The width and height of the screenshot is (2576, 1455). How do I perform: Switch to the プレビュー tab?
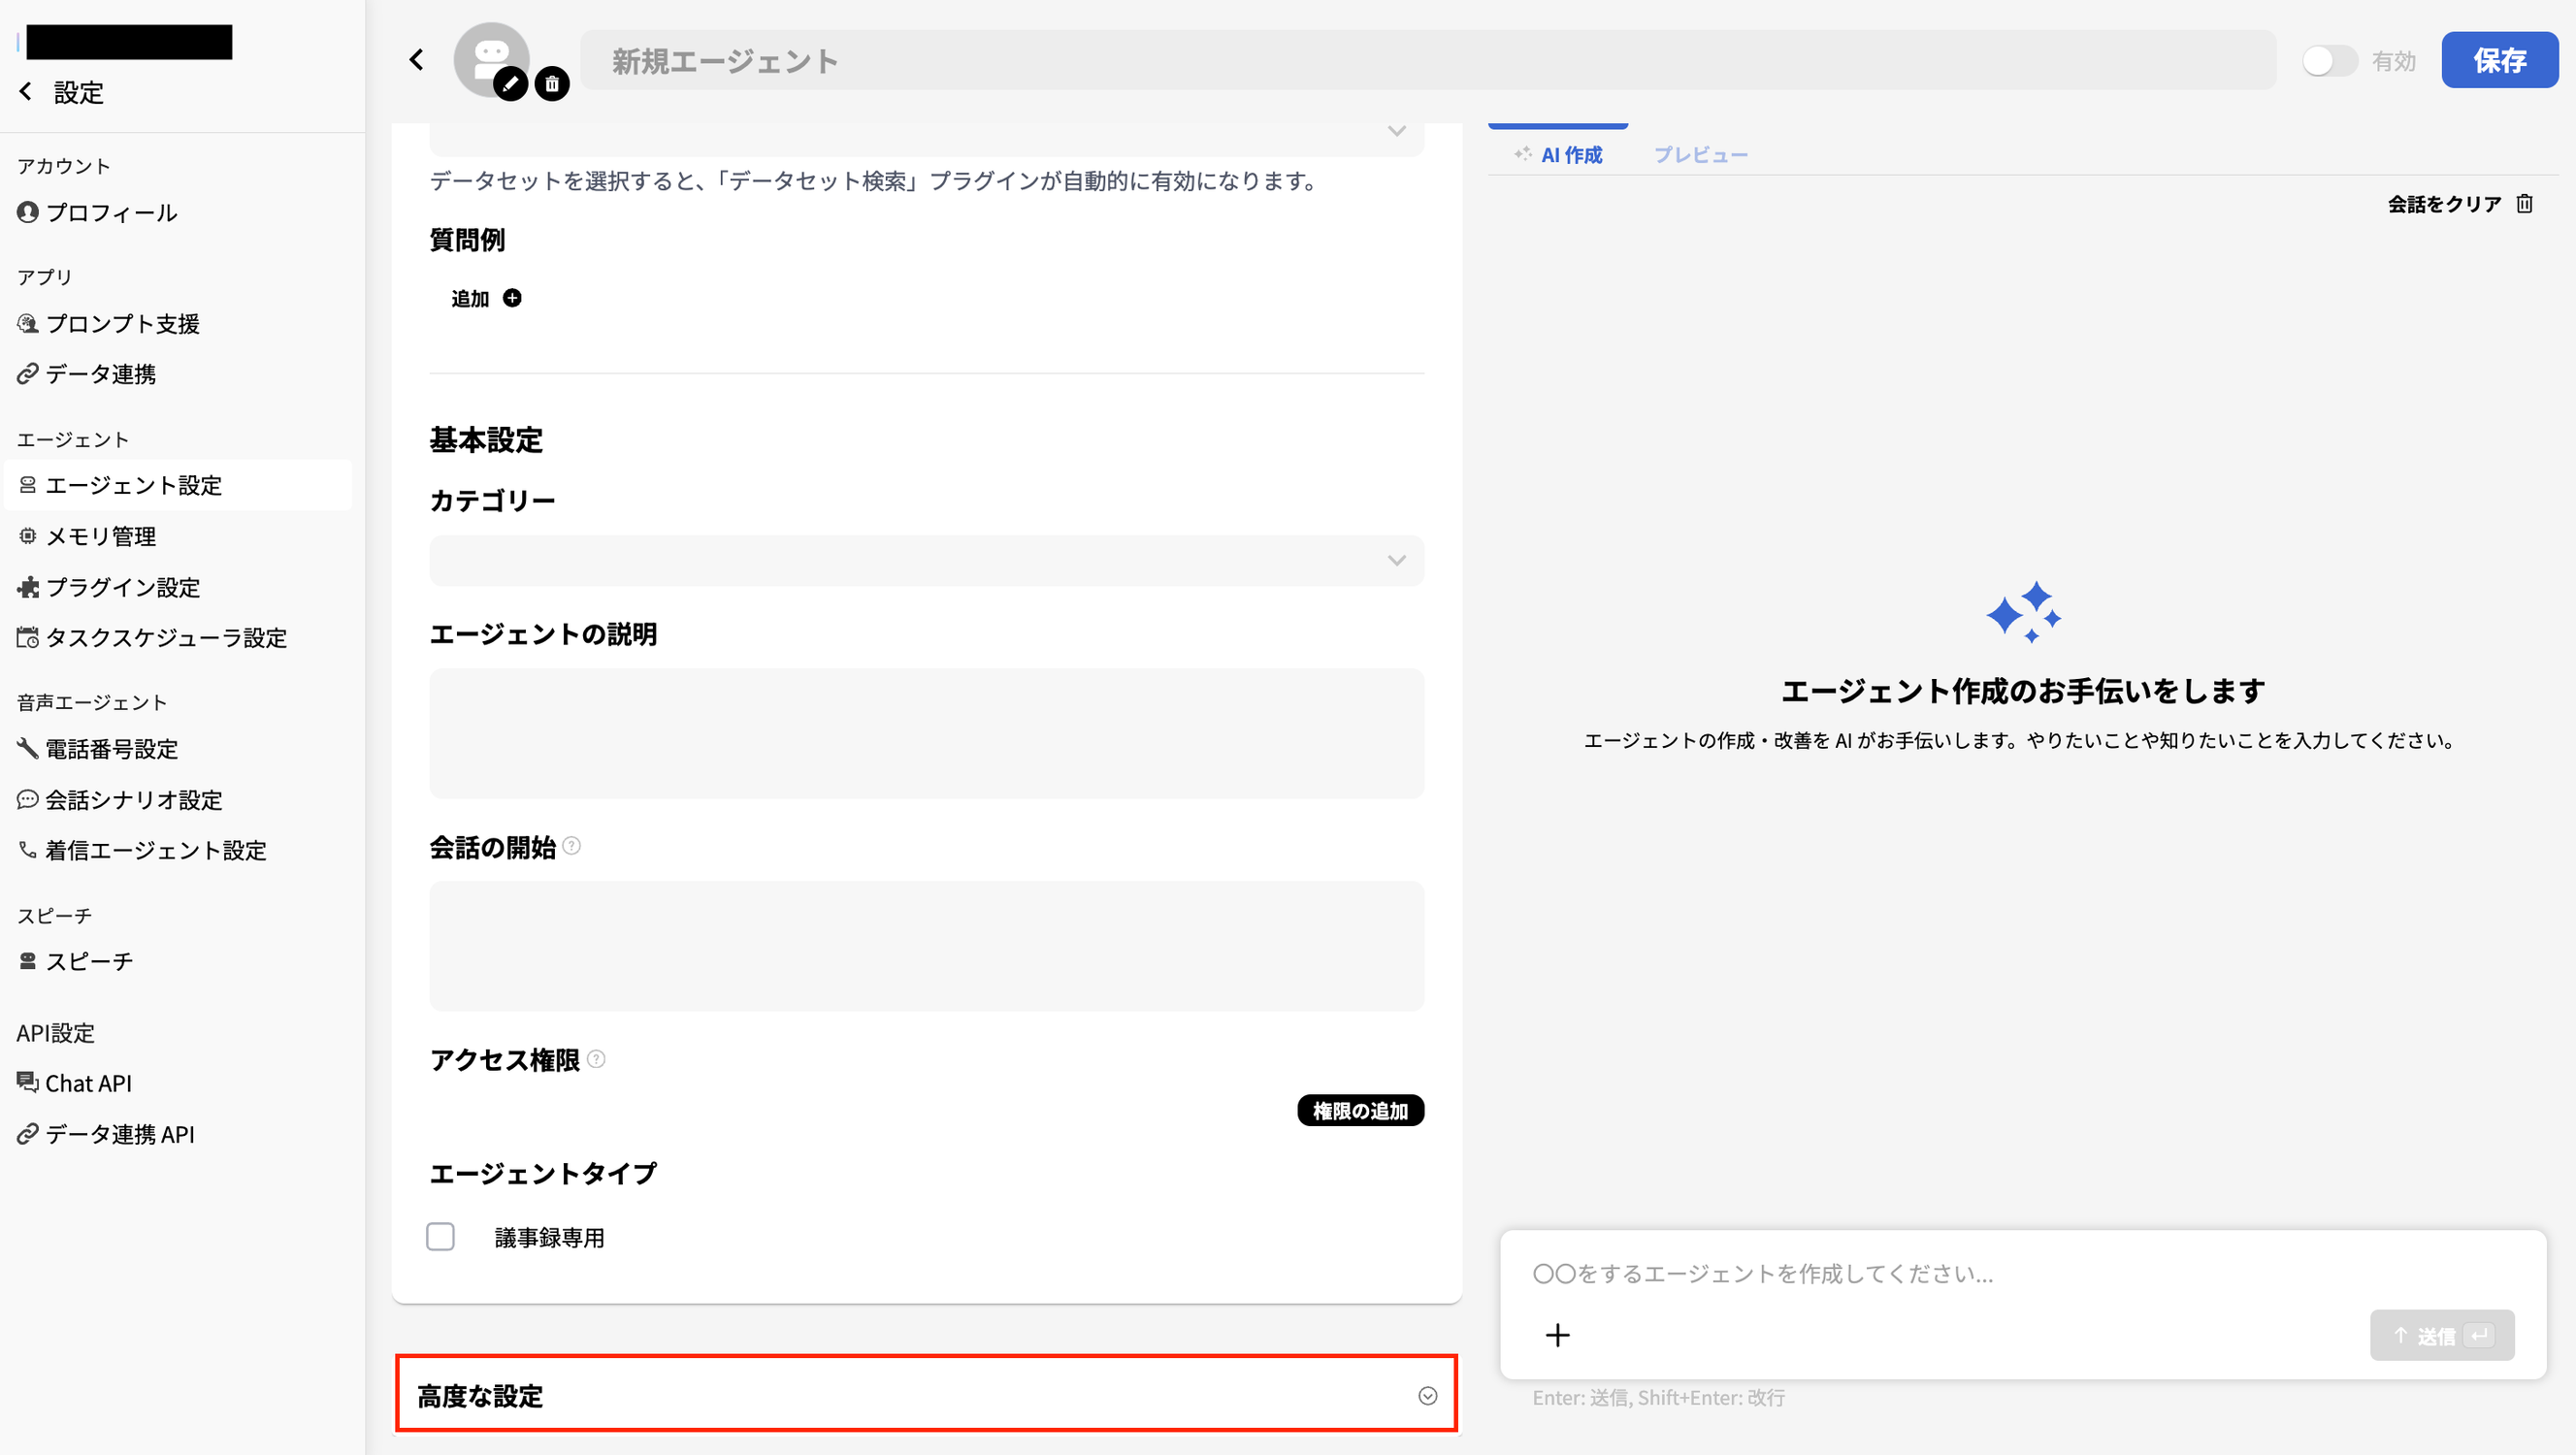tap(1700, 155)
